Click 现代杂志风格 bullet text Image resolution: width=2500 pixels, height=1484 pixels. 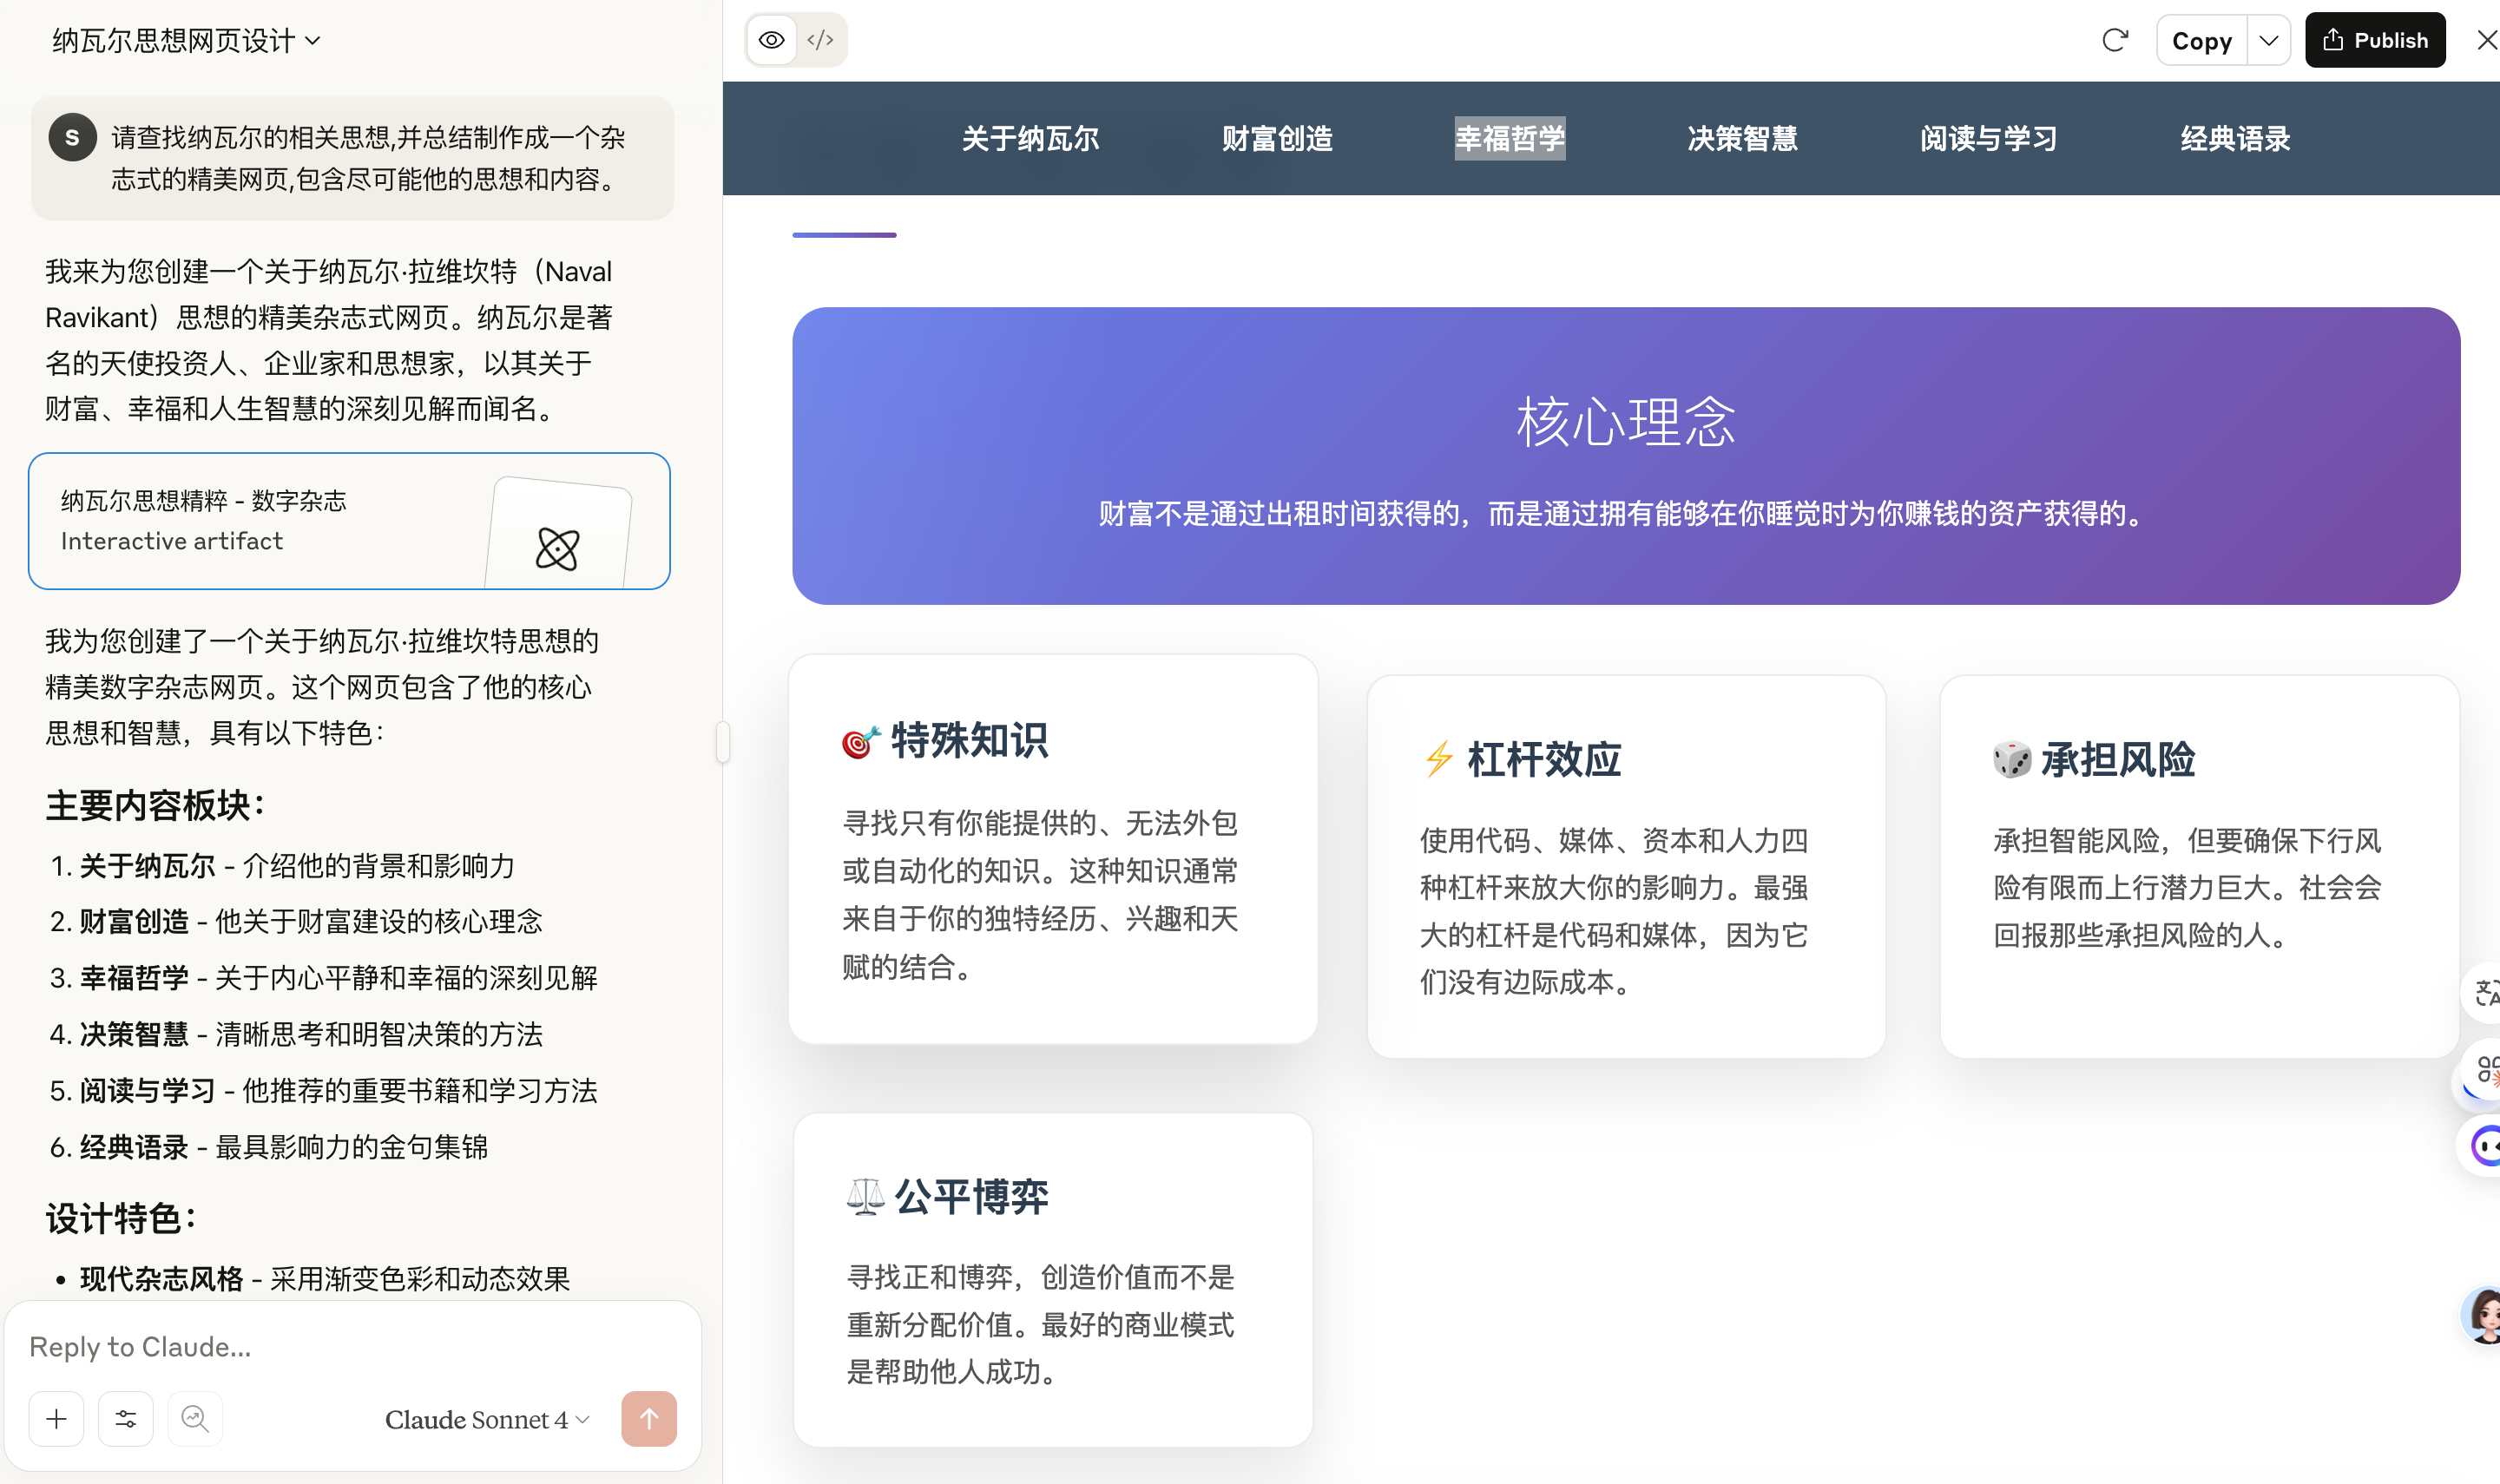coord(325,1278)
